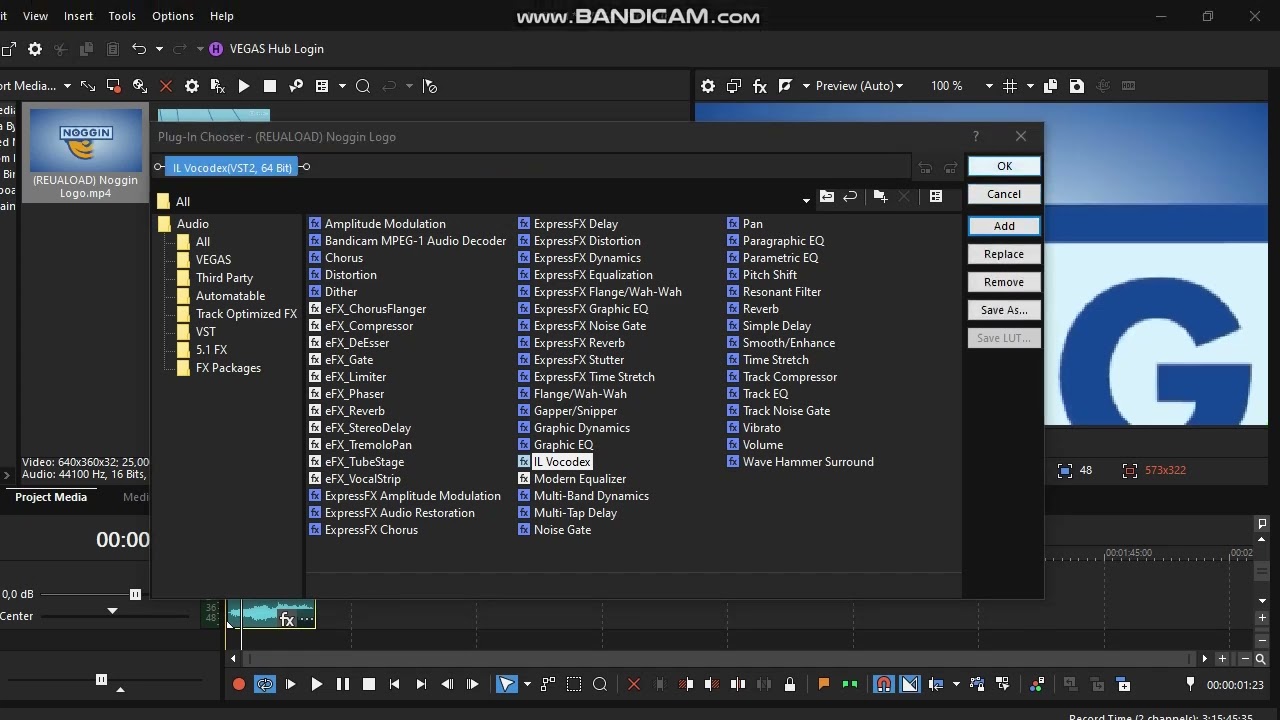Stop playback in the transport bar
Image resolution: width=1280 pixels, height=720 pixels.
click(x=369, y=684)
